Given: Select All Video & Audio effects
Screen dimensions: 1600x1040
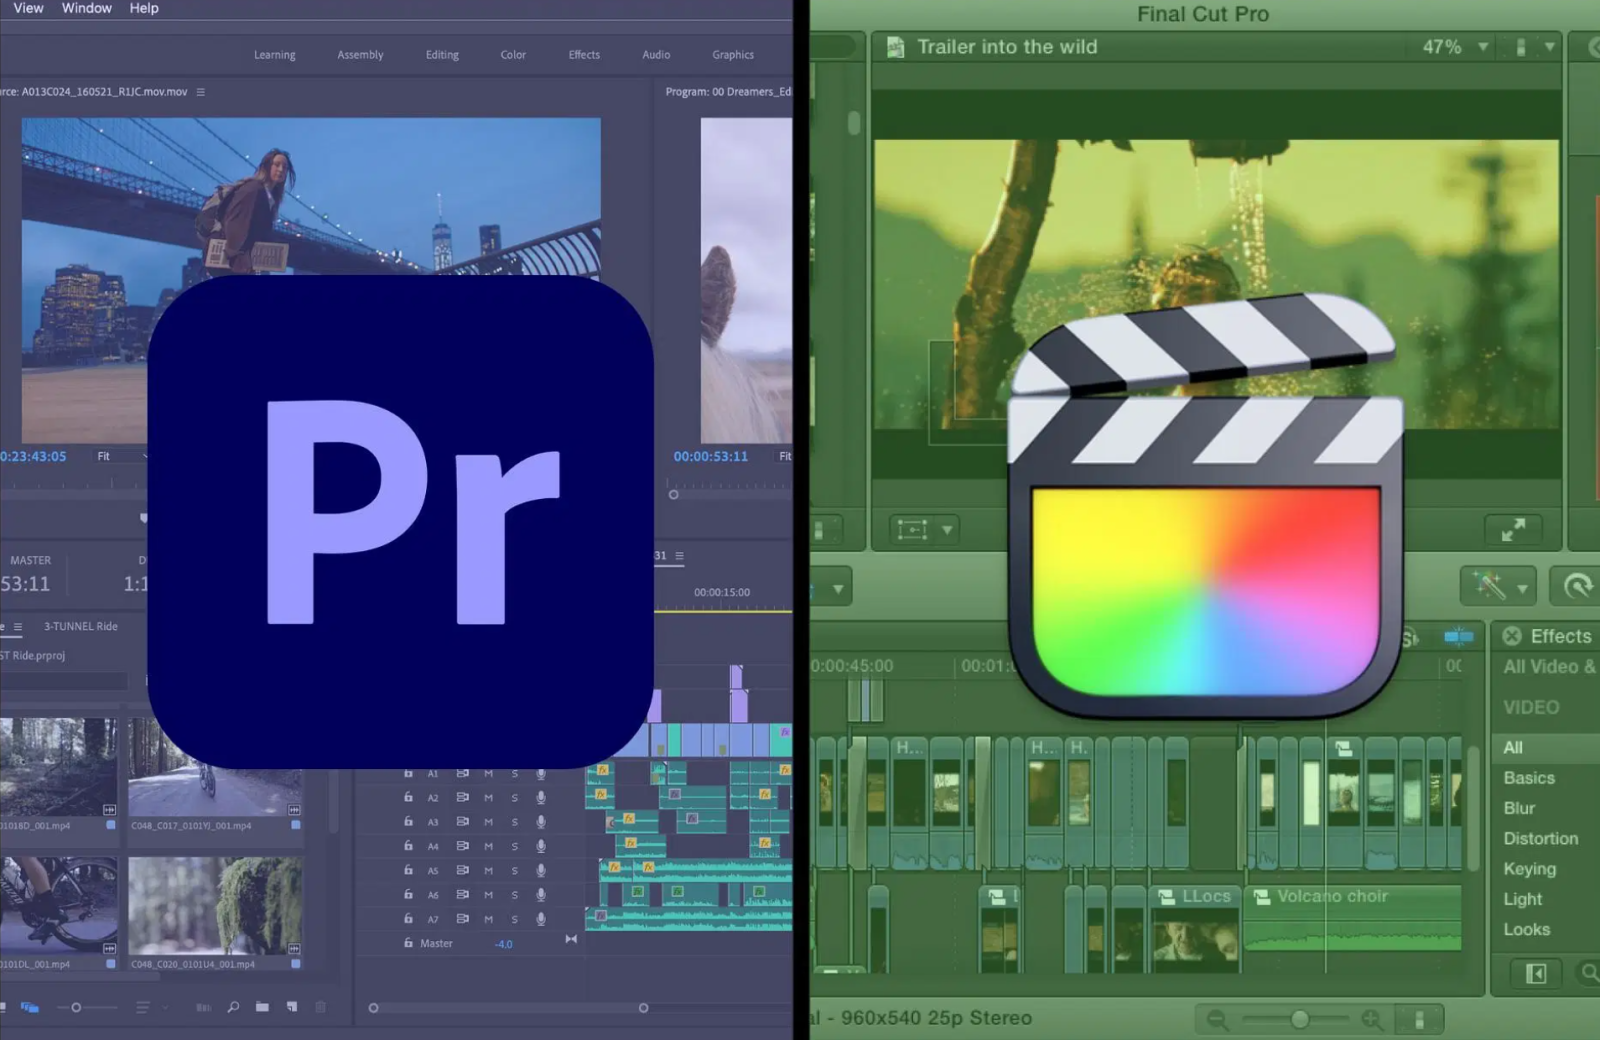Looking at the screenshot, I should point(1549,667).
